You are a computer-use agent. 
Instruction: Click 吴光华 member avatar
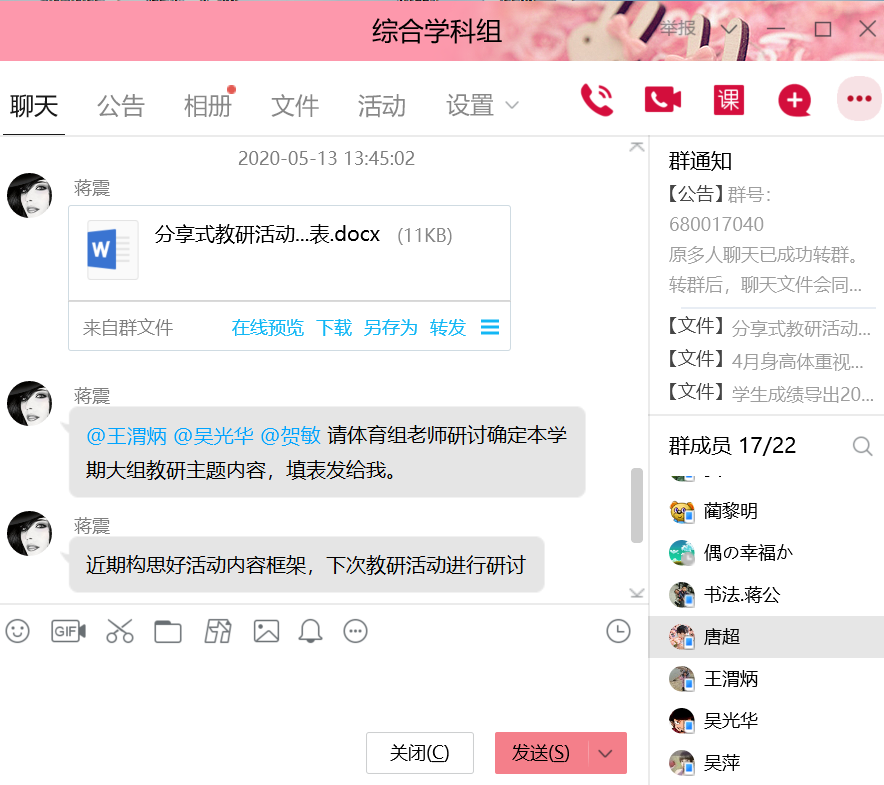pos(682,721)
